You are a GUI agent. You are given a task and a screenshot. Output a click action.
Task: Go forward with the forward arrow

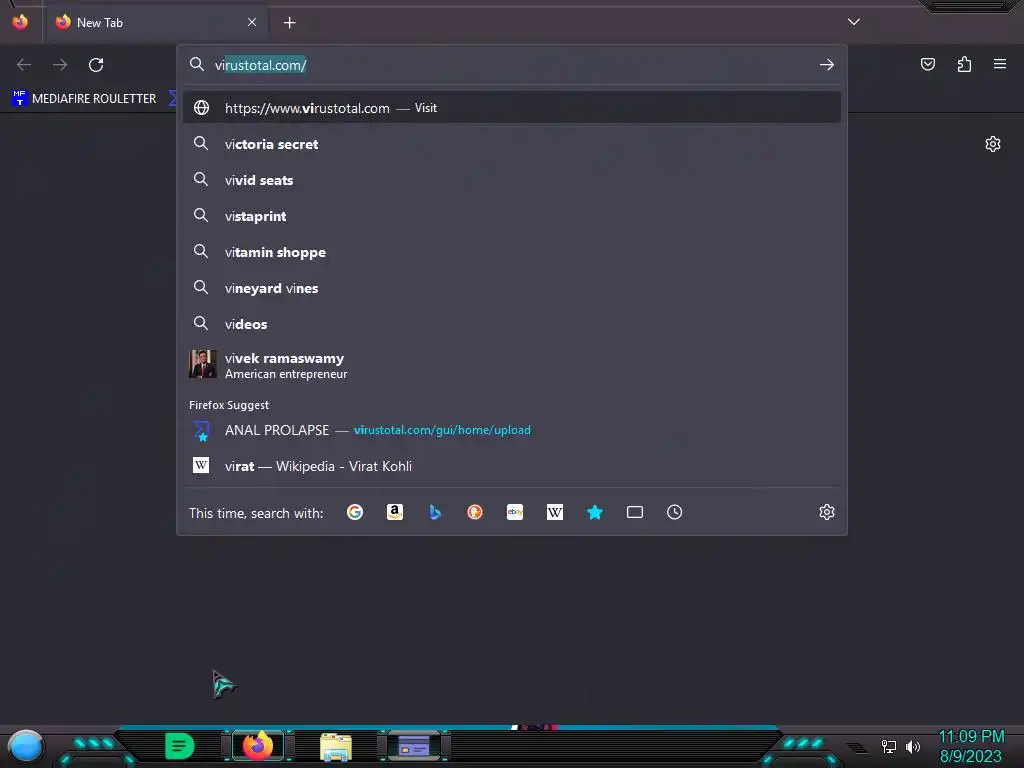[60, 65]
